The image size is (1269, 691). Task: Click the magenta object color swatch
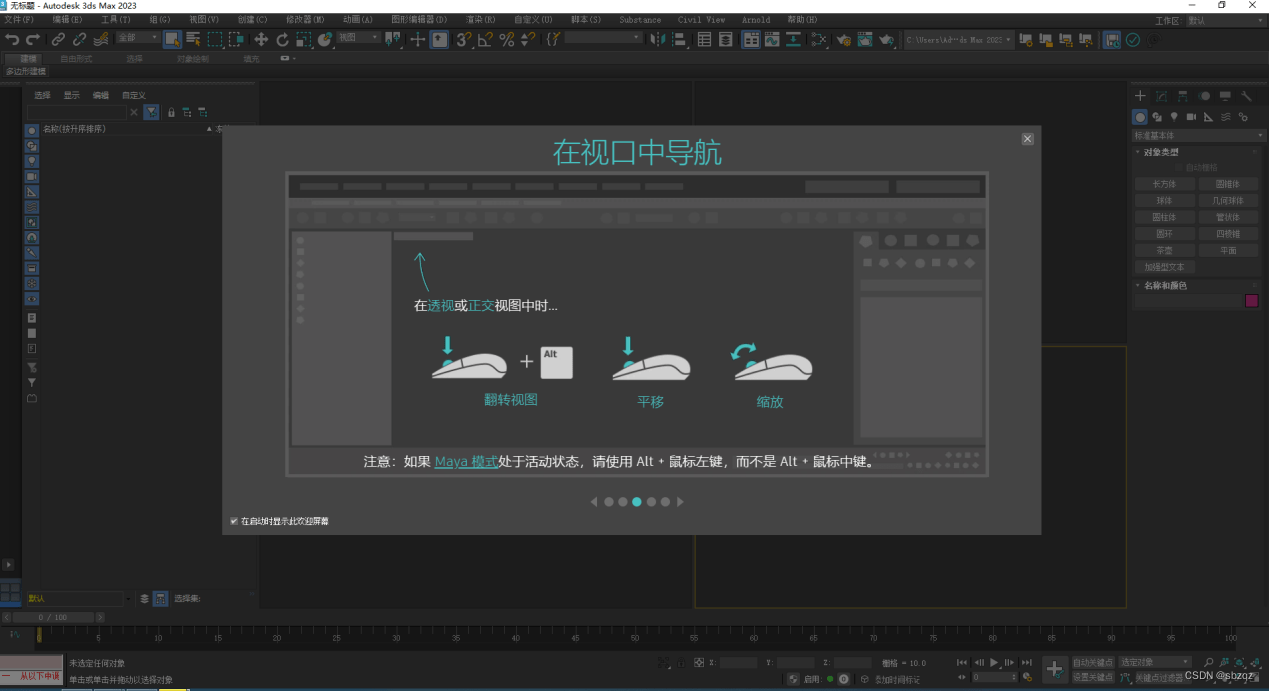point(1251,301)
